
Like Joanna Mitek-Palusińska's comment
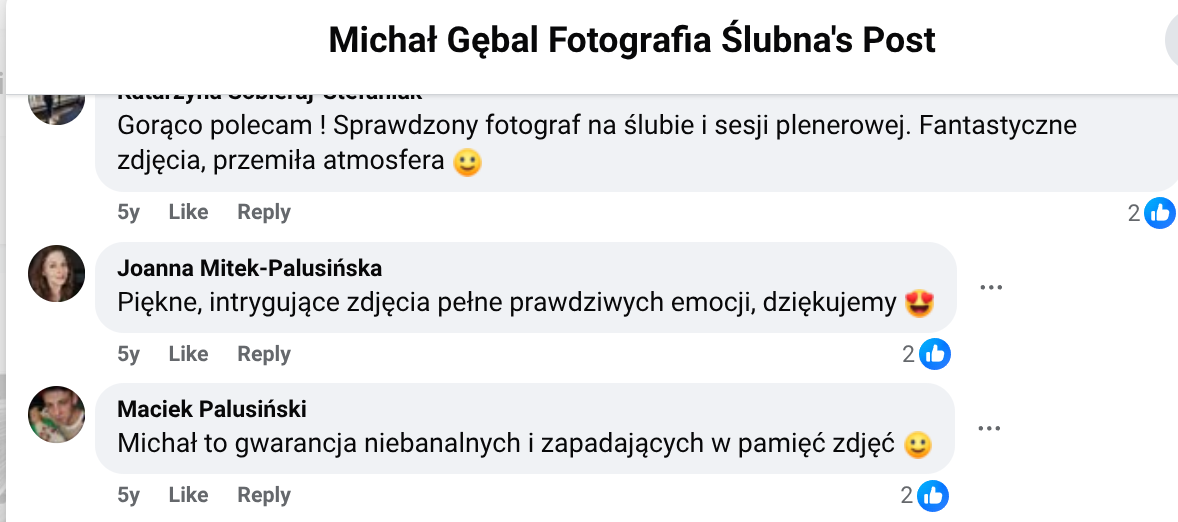click(188, 354)
